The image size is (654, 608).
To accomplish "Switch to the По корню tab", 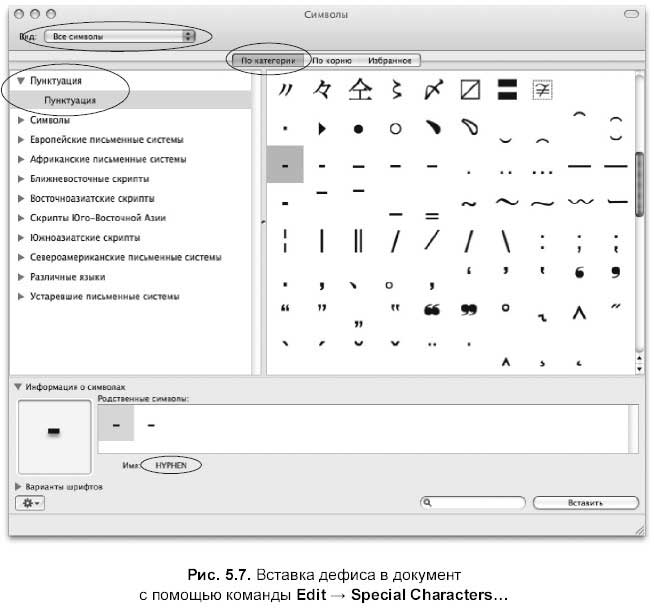I will pyautogui.click(x=332, y=60).
